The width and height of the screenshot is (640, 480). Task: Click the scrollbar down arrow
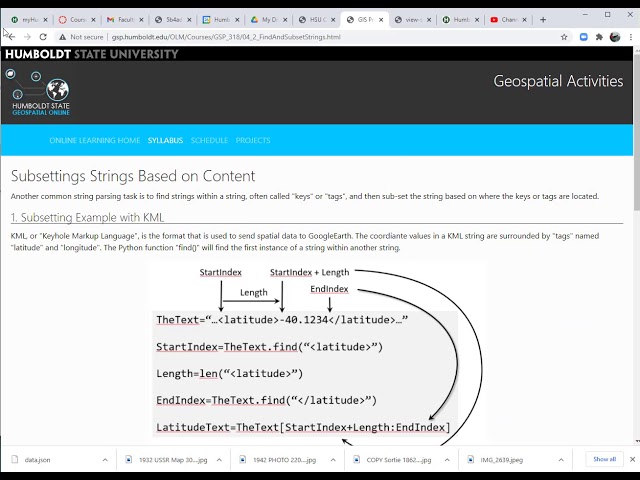pos(636,442)
